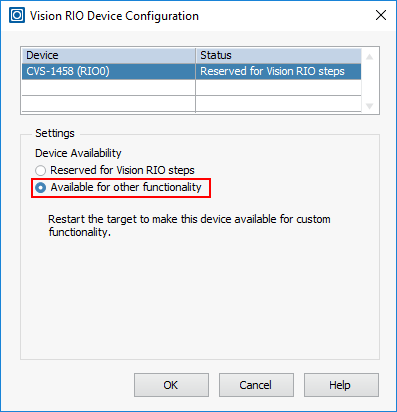Click the empty second row Device cell

[108, 88]
